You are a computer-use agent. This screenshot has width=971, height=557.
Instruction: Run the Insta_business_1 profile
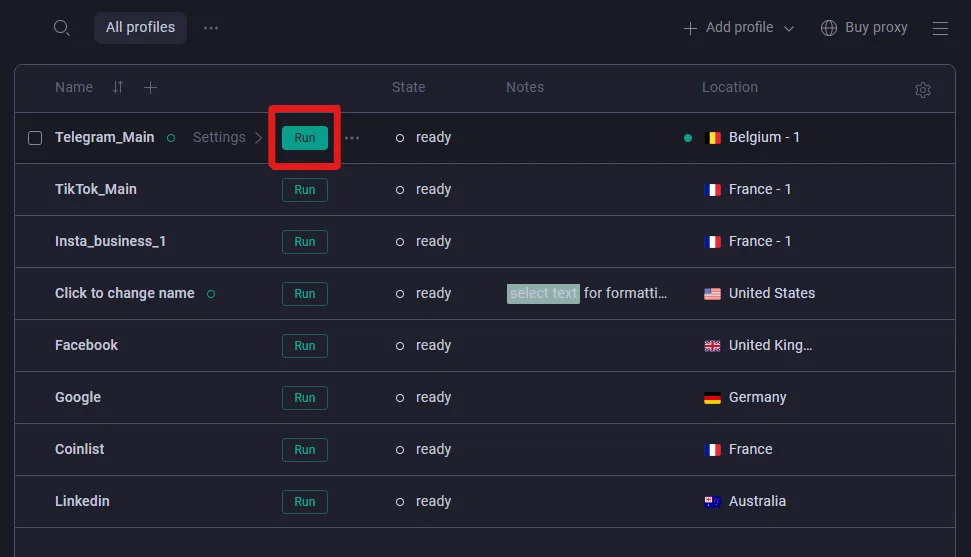click(305, 242)
